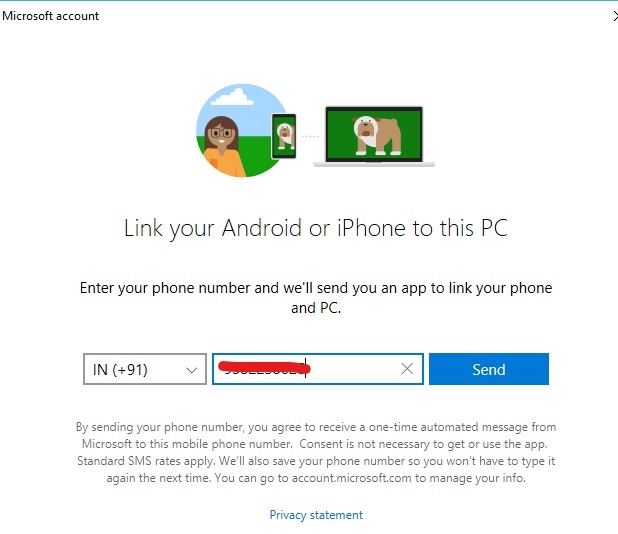
Task: Click inside the phone number input field
Action: tap(318, 369)
